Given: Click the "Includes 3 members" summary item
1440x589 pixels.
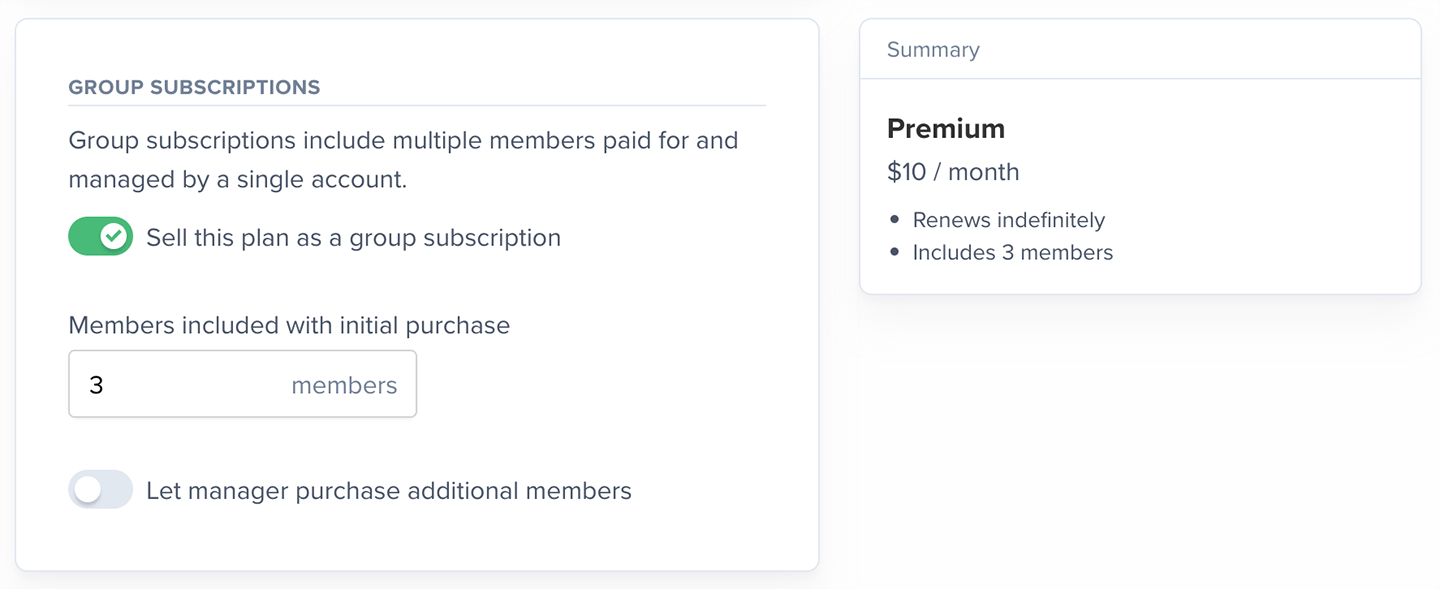Looking at the screenshot, I should [1013, 253].
